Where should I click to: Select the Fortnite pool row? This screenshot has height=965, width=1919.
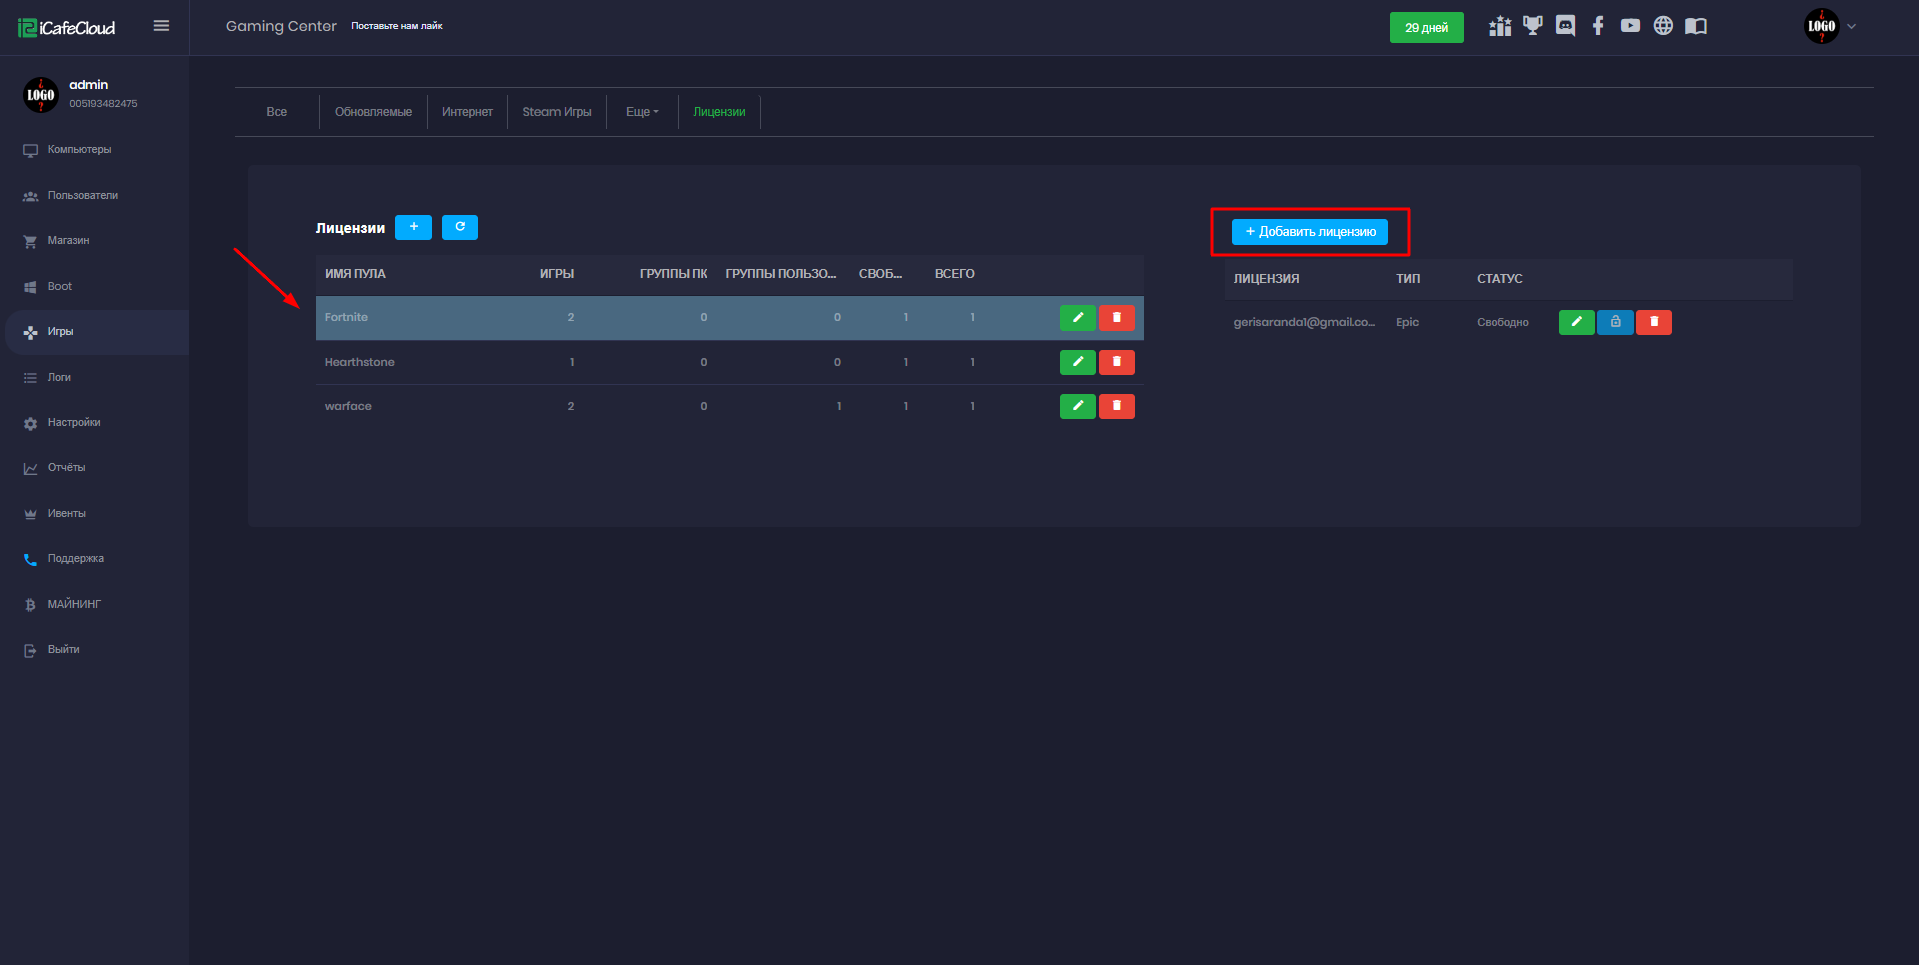tap(730, 318)
